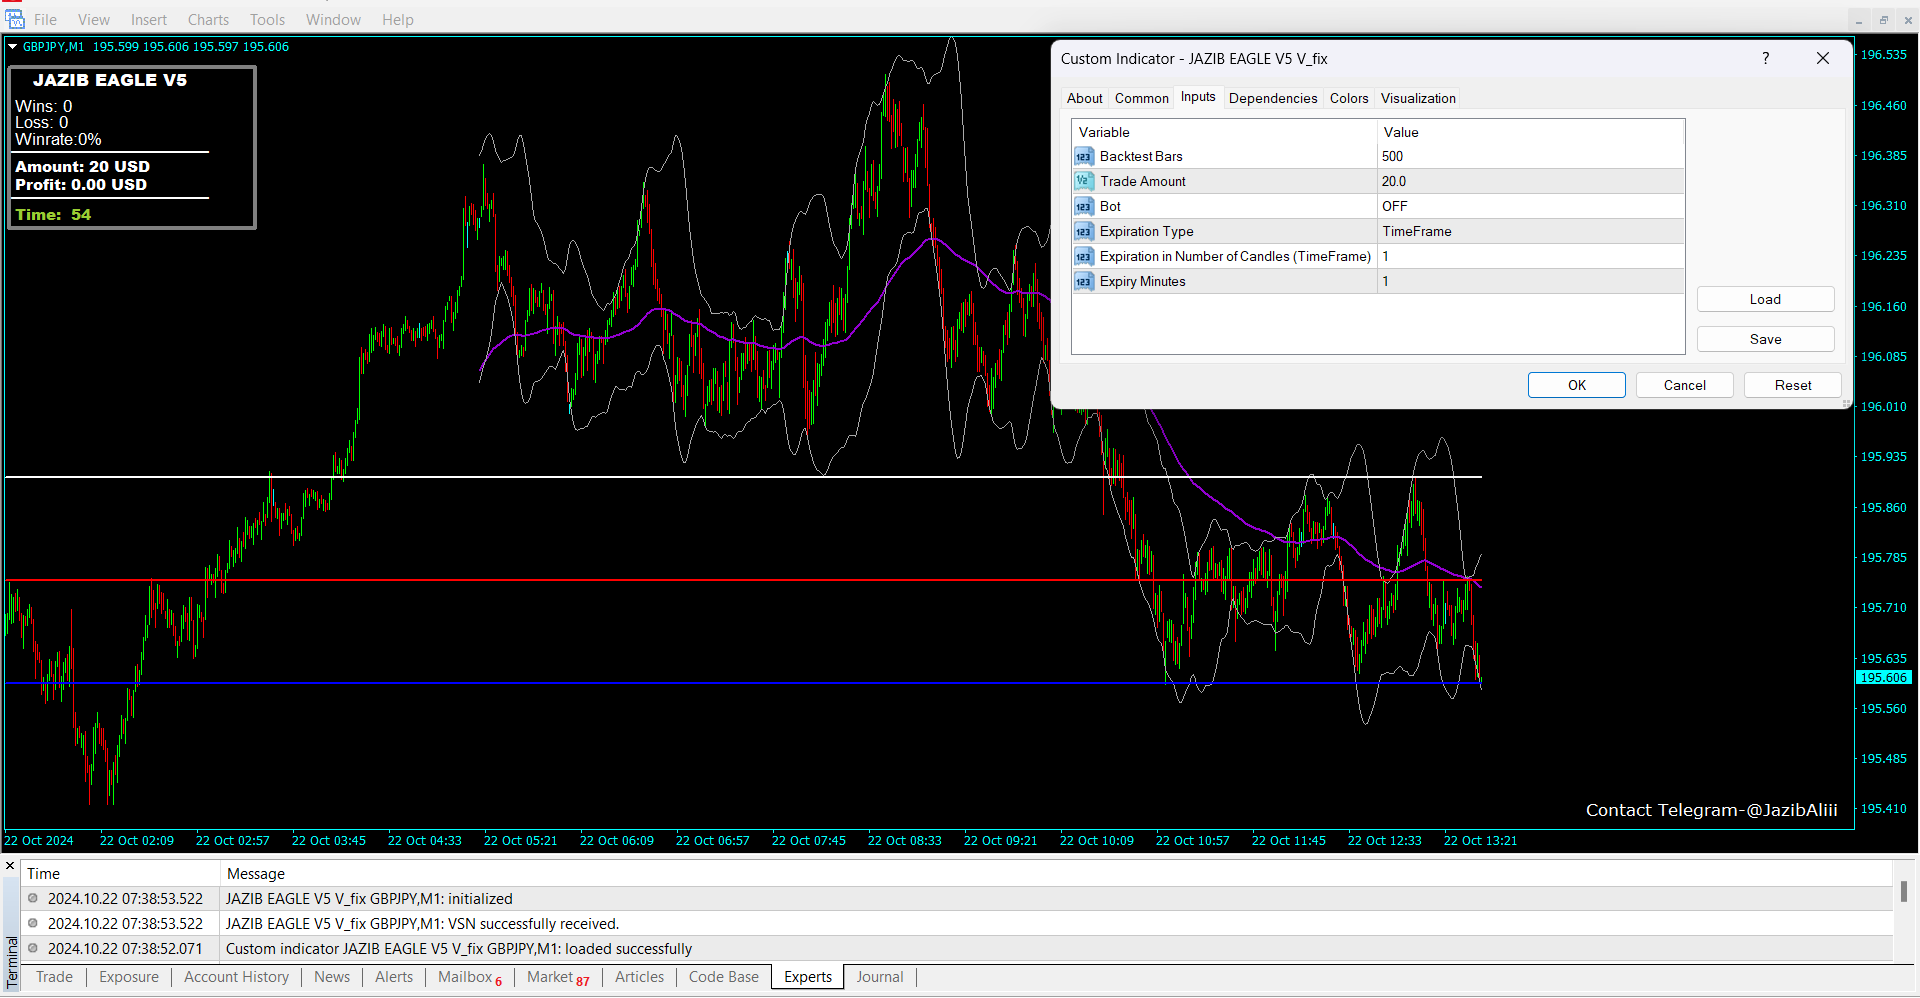Click the Reset button
Screen dimensions: 1920x998
(x=1792, y=385)
